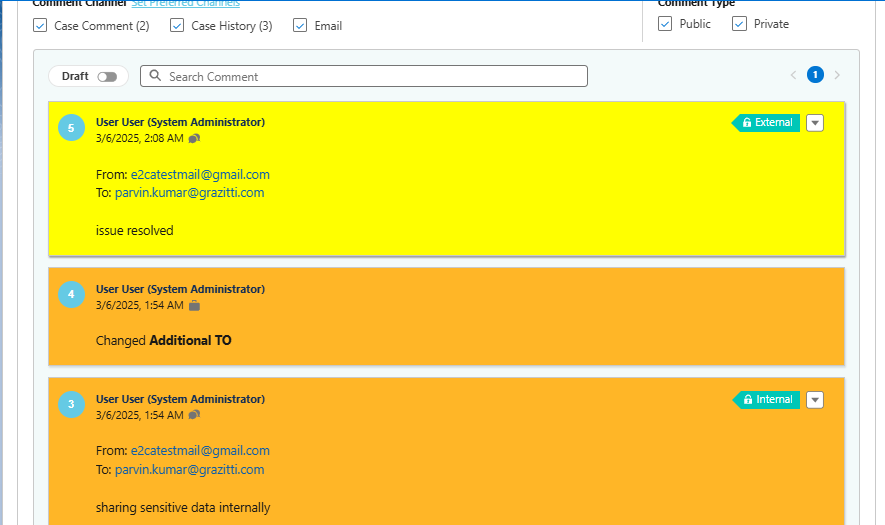
Task: Uncheck the Email channel checkbox
Action: (x=300, y=25)
